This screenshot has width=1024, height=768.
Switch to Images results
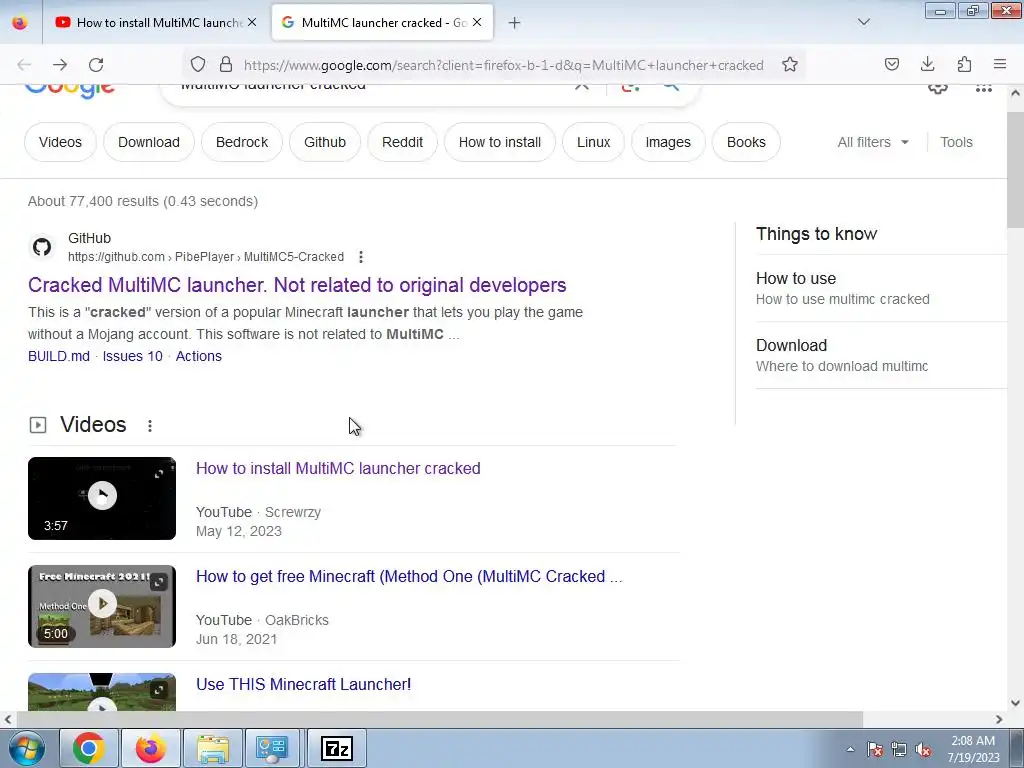pos(668,142)
